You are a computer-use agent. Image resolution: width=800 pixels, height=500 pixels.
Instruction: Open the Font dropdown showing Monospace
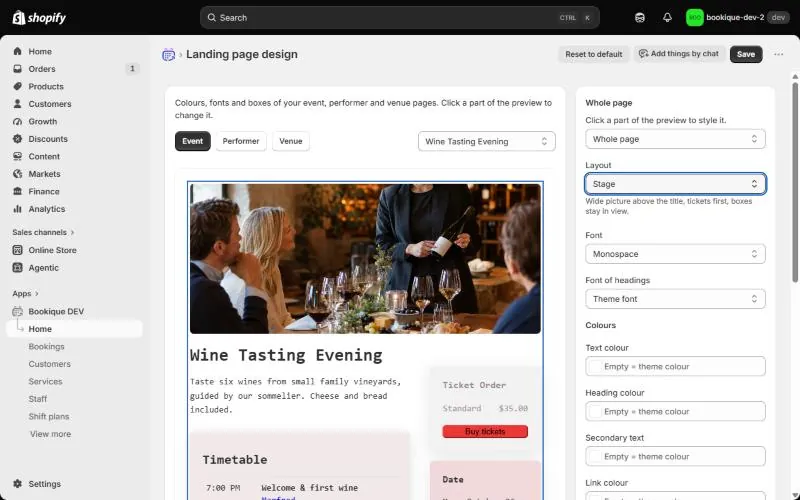(x=676, y=254)
